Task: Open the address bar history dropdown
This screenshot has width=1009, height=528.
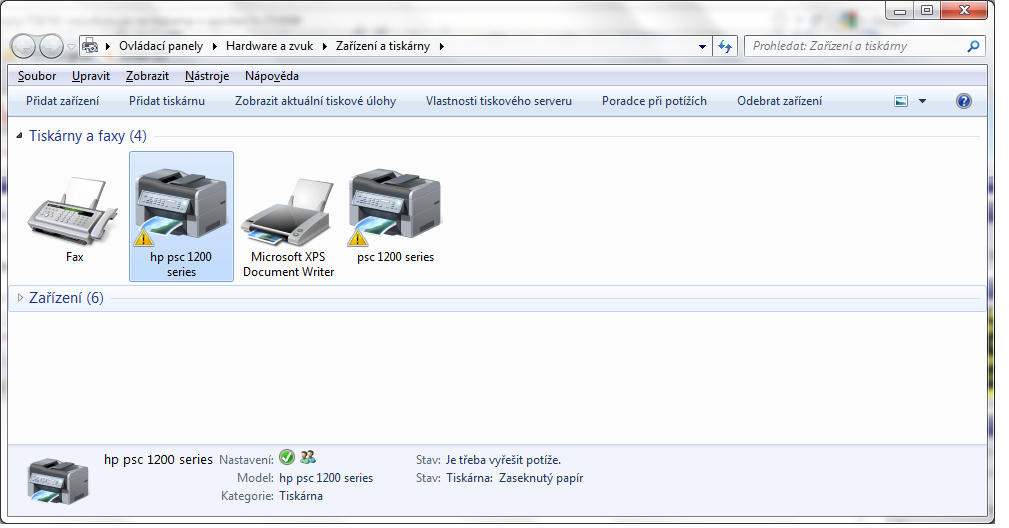Action: pyautogui.click(x=702, y=46)
